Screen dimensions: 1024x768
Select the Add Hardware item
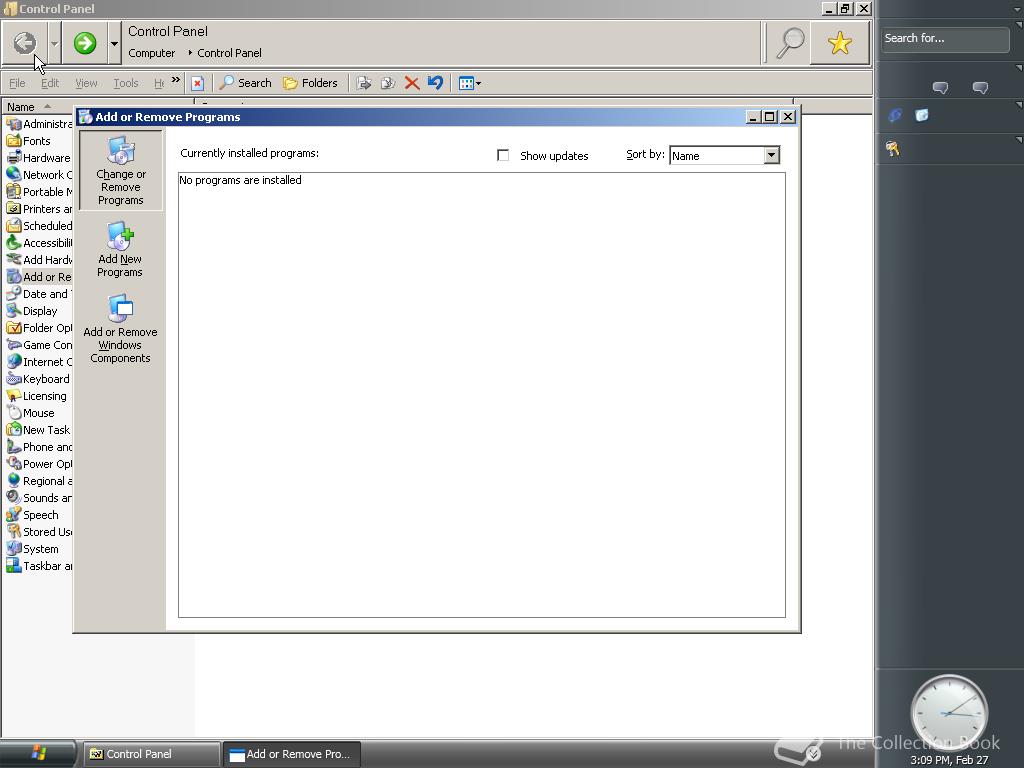[x=39, y=260]
